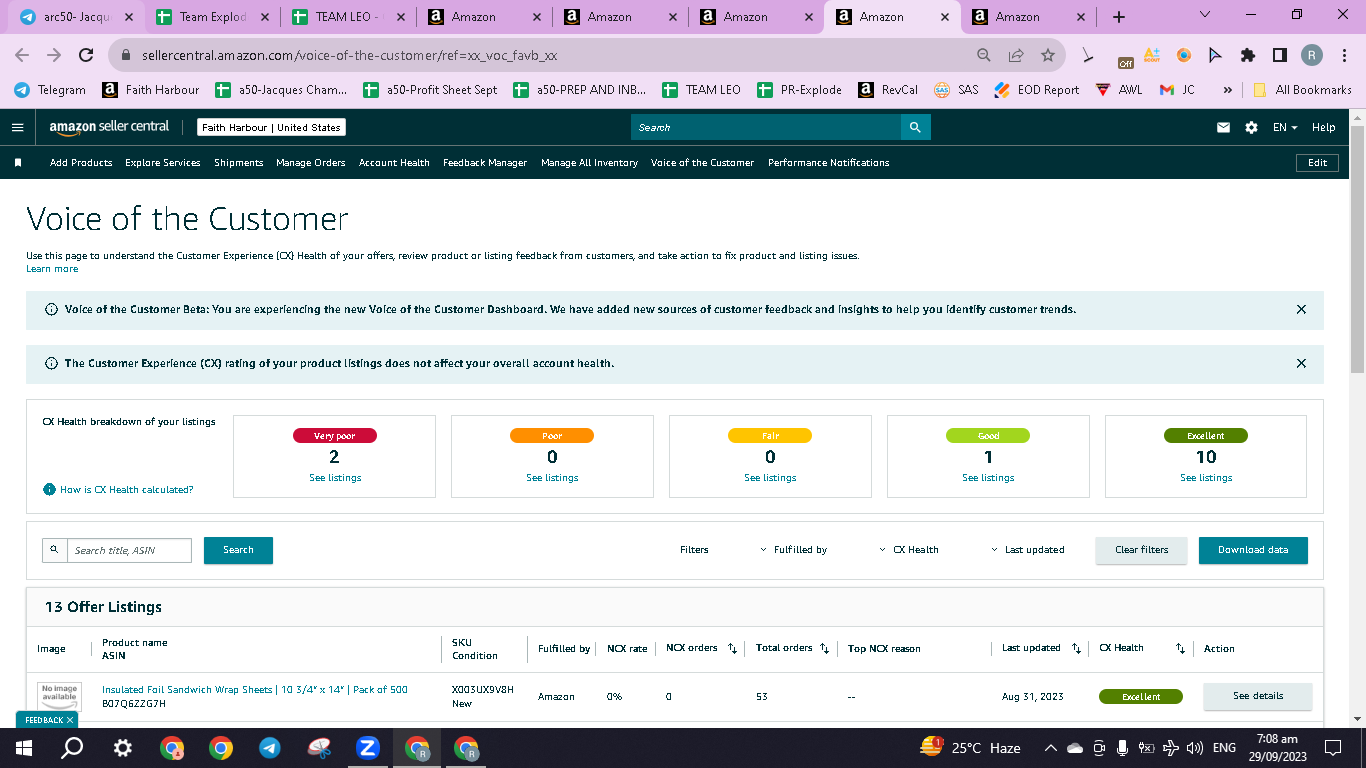Image resolution: width=1366 pixels, height=768 pixels.
Task: Click the teal Search button
Action: pos(238,550)
